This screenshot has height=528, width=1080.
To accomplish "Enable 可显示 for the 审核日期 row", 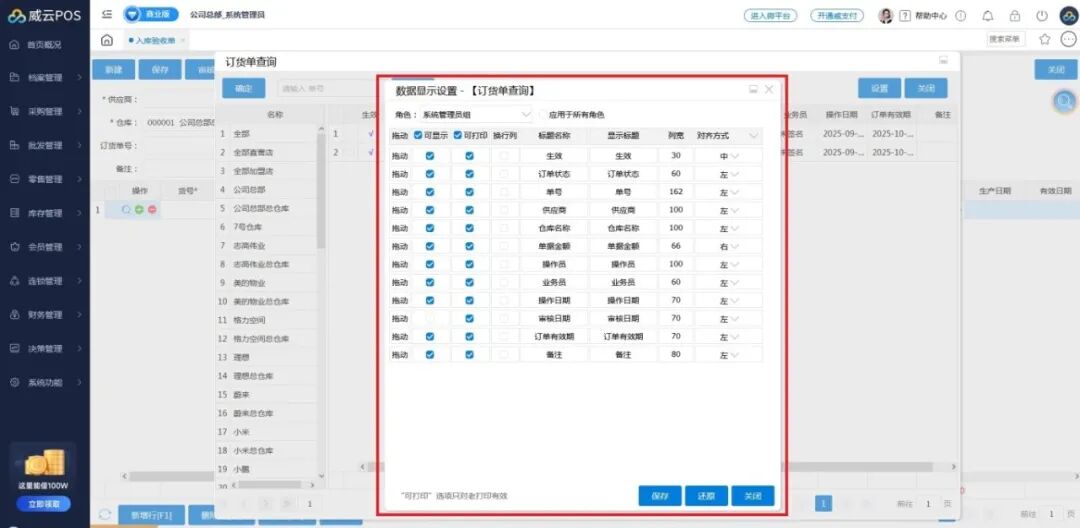I will pyautogui.click(x=430, y=318).
